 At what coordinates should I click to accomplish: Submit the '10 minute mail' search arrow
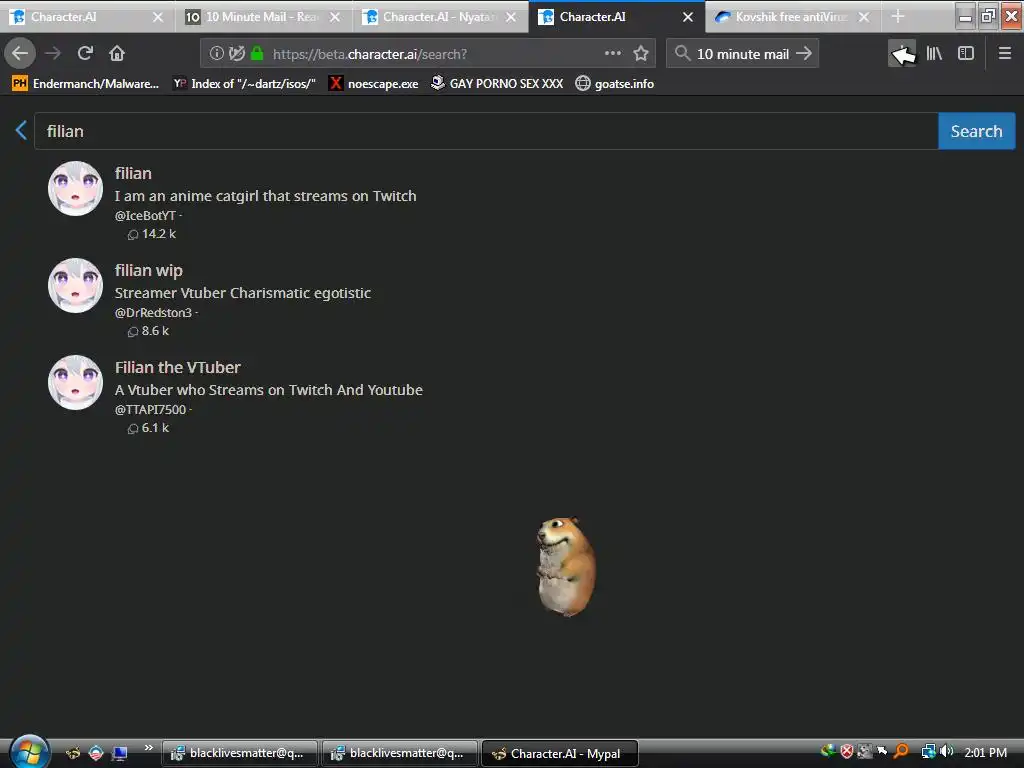tap(804, 54)
